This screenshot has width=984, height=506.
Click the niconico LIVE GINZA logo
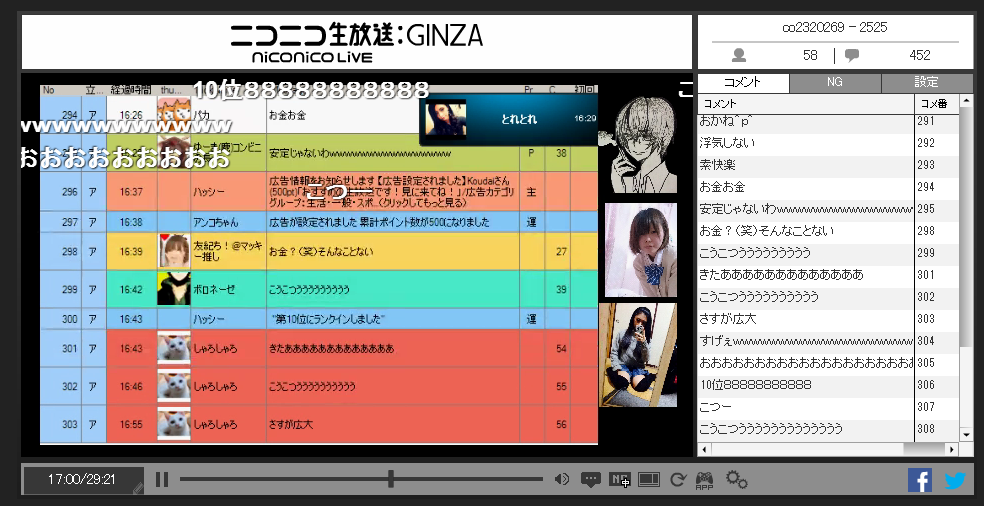pyautogui.click(x=356, y=42)
